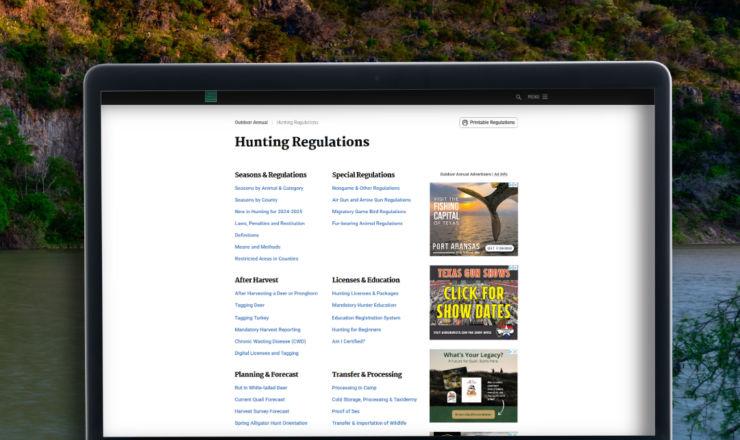Open Cold Storage, Processing & Taxidermy link
The height and width of the screenshot is (440, 740).
point(374,399)
